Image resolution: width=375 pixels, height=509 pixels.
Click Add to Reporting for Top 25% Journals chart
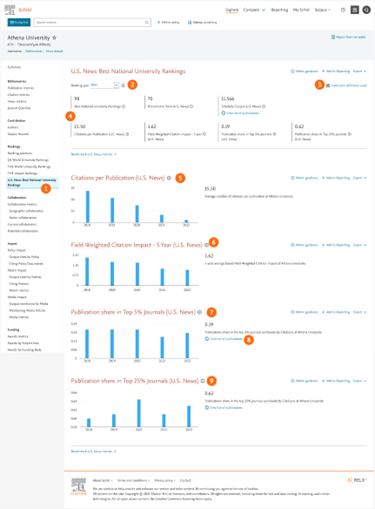(336, 381)
